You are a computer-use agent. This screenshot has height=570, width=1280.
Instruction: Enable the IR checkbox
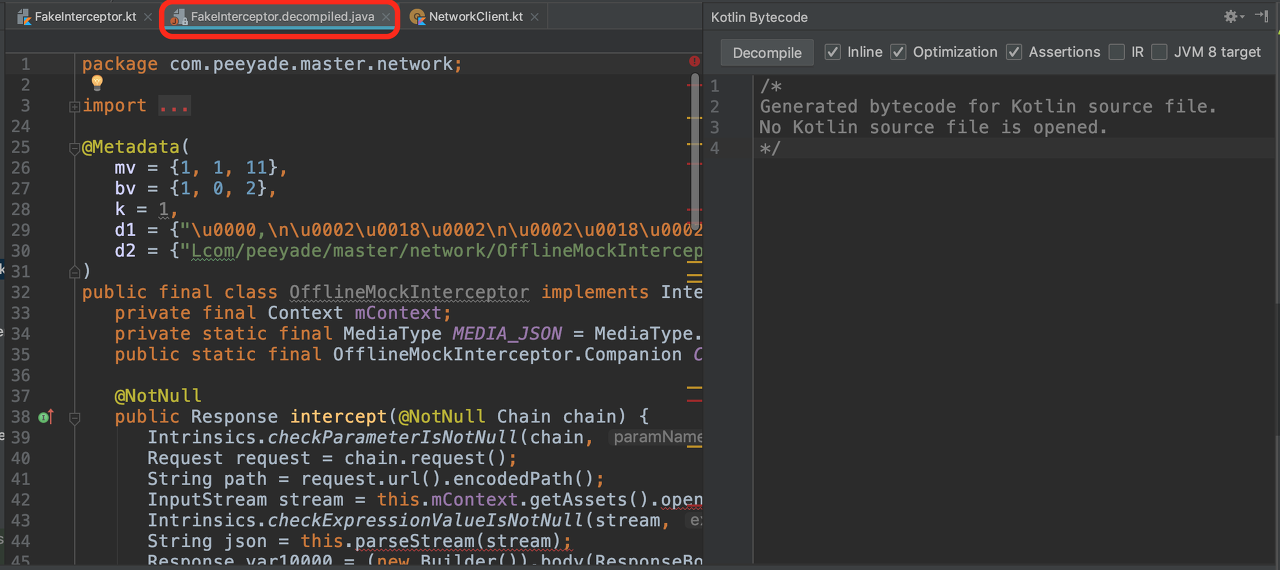[1116, 52]
